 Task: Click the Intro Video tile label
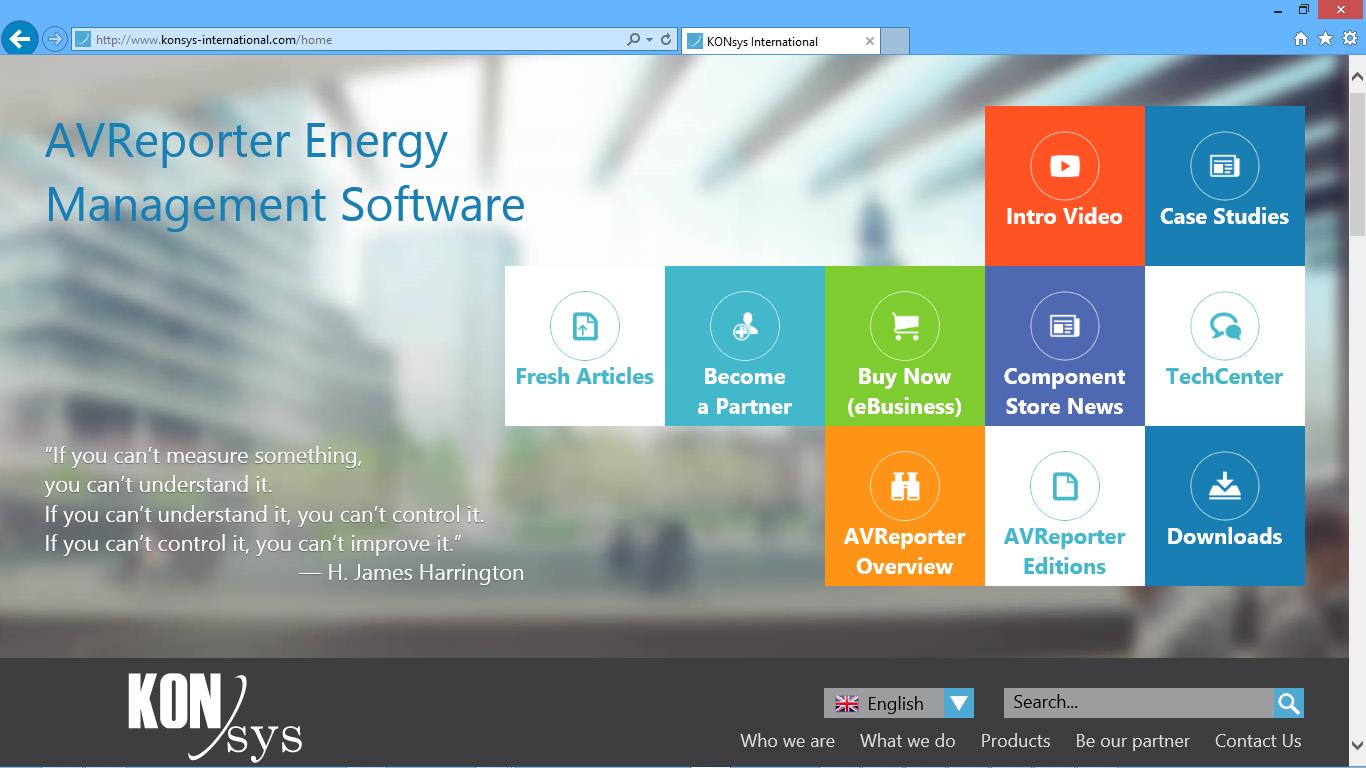(x=1064, y=216)
